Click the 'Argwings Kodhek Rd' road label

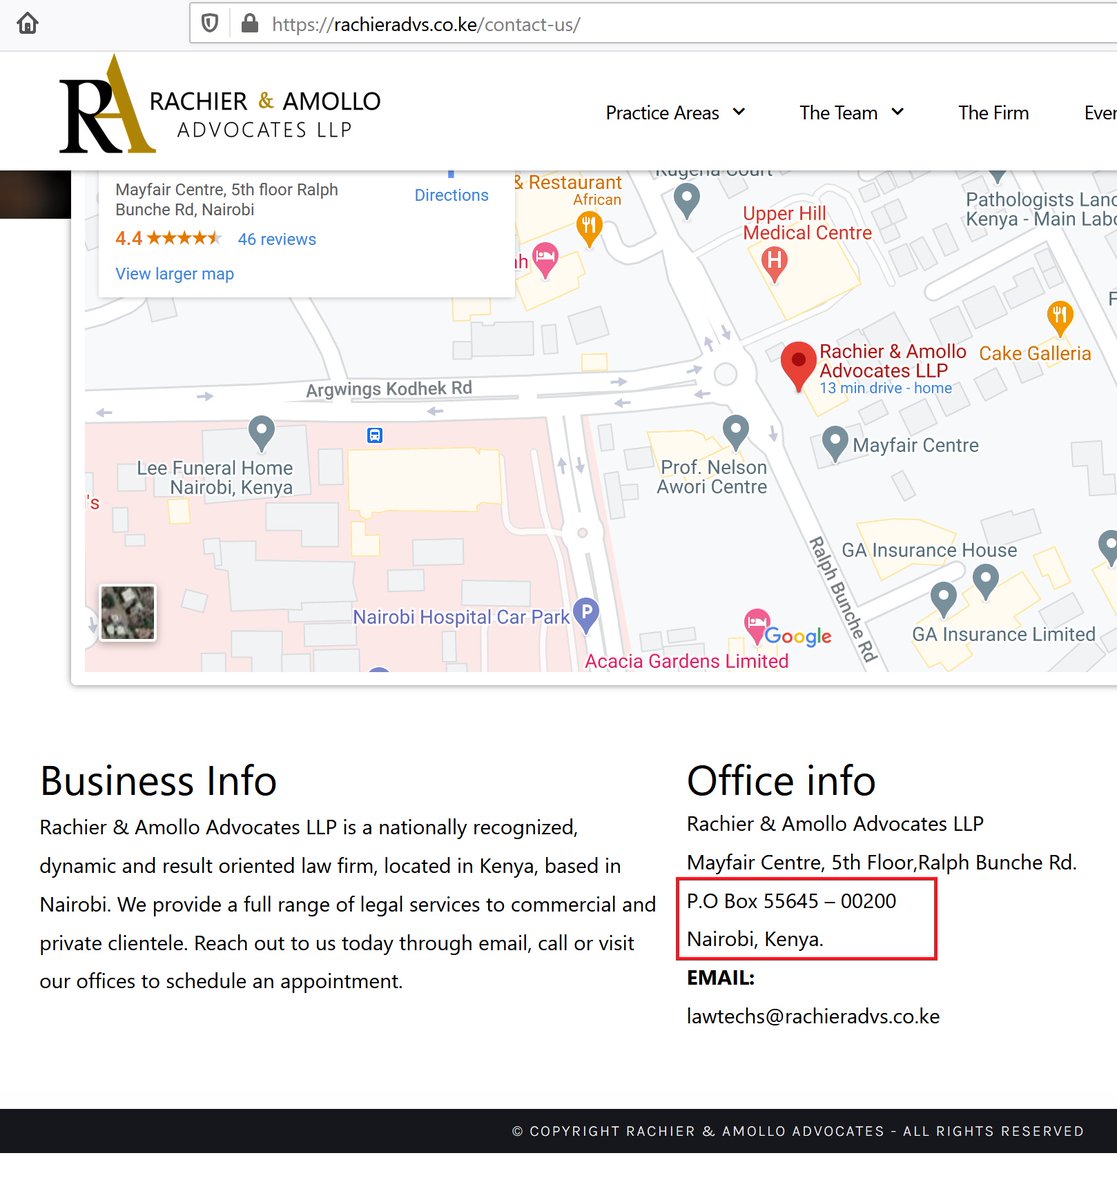[389, 389]
